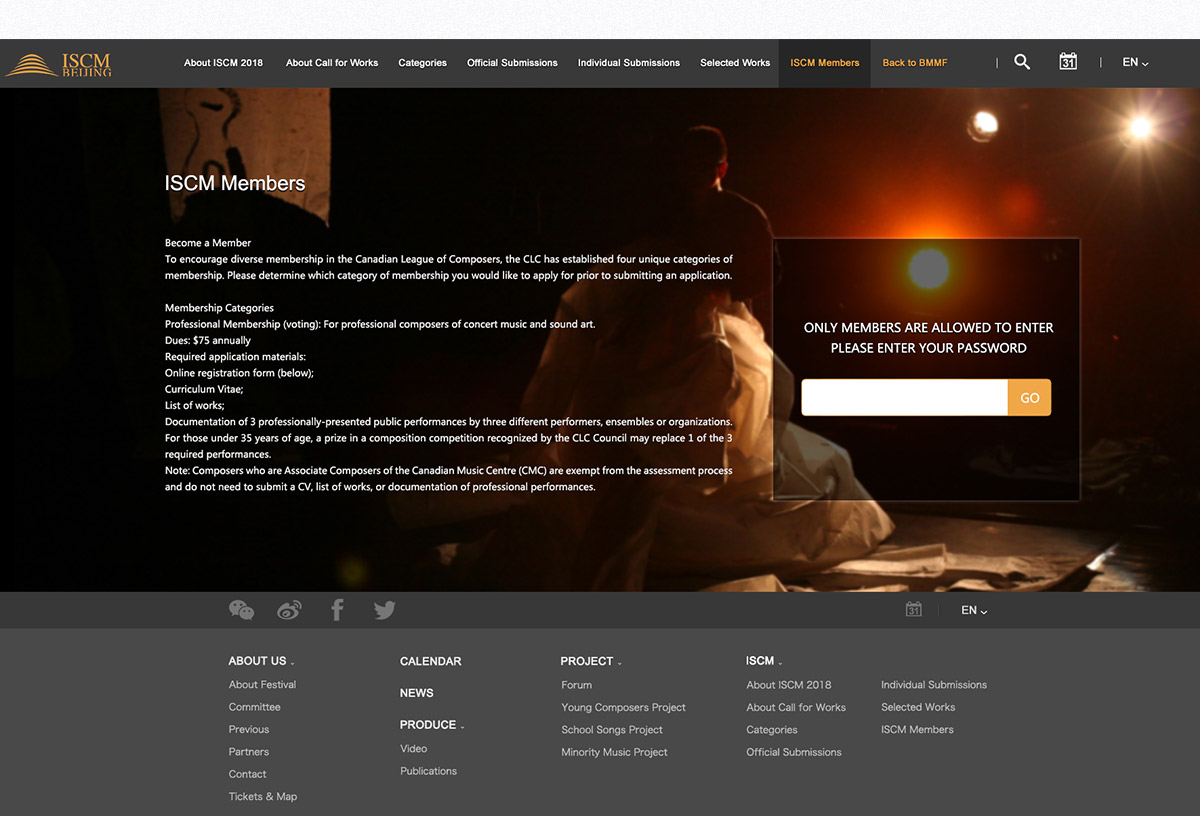1200x816 pixels.
Task: Open Tickets & Map footer link
Action: pos(262,797)
